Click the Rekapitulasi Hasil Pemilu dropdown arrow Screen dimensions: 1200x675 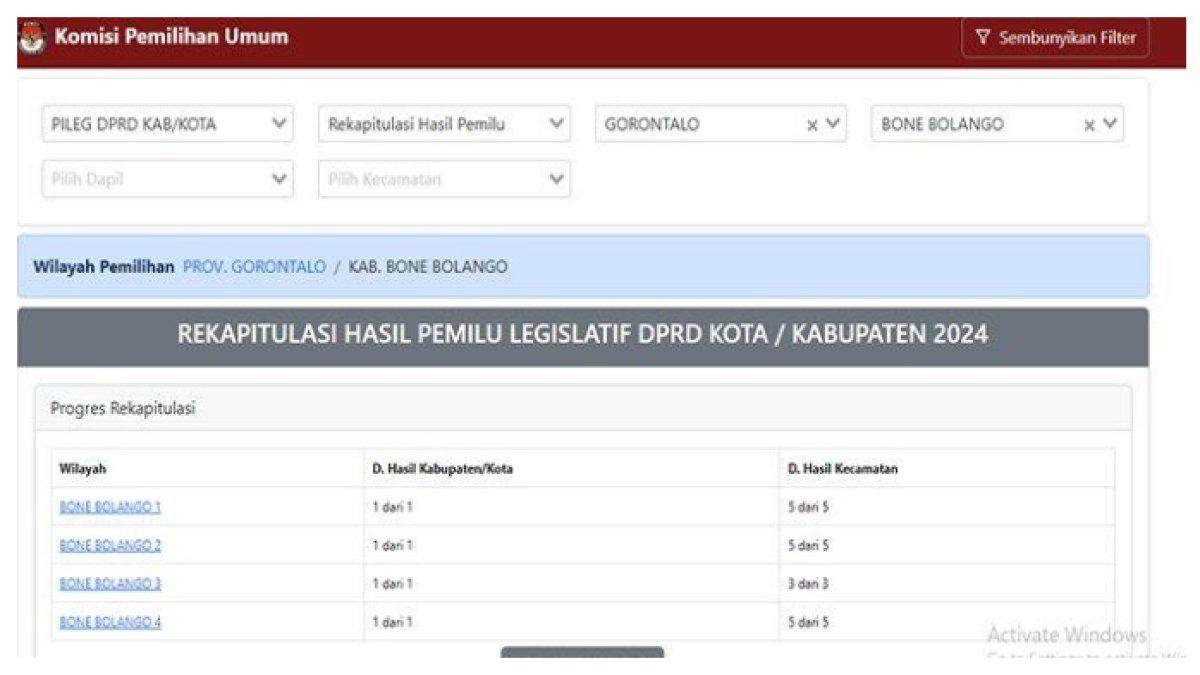[553, 124]
